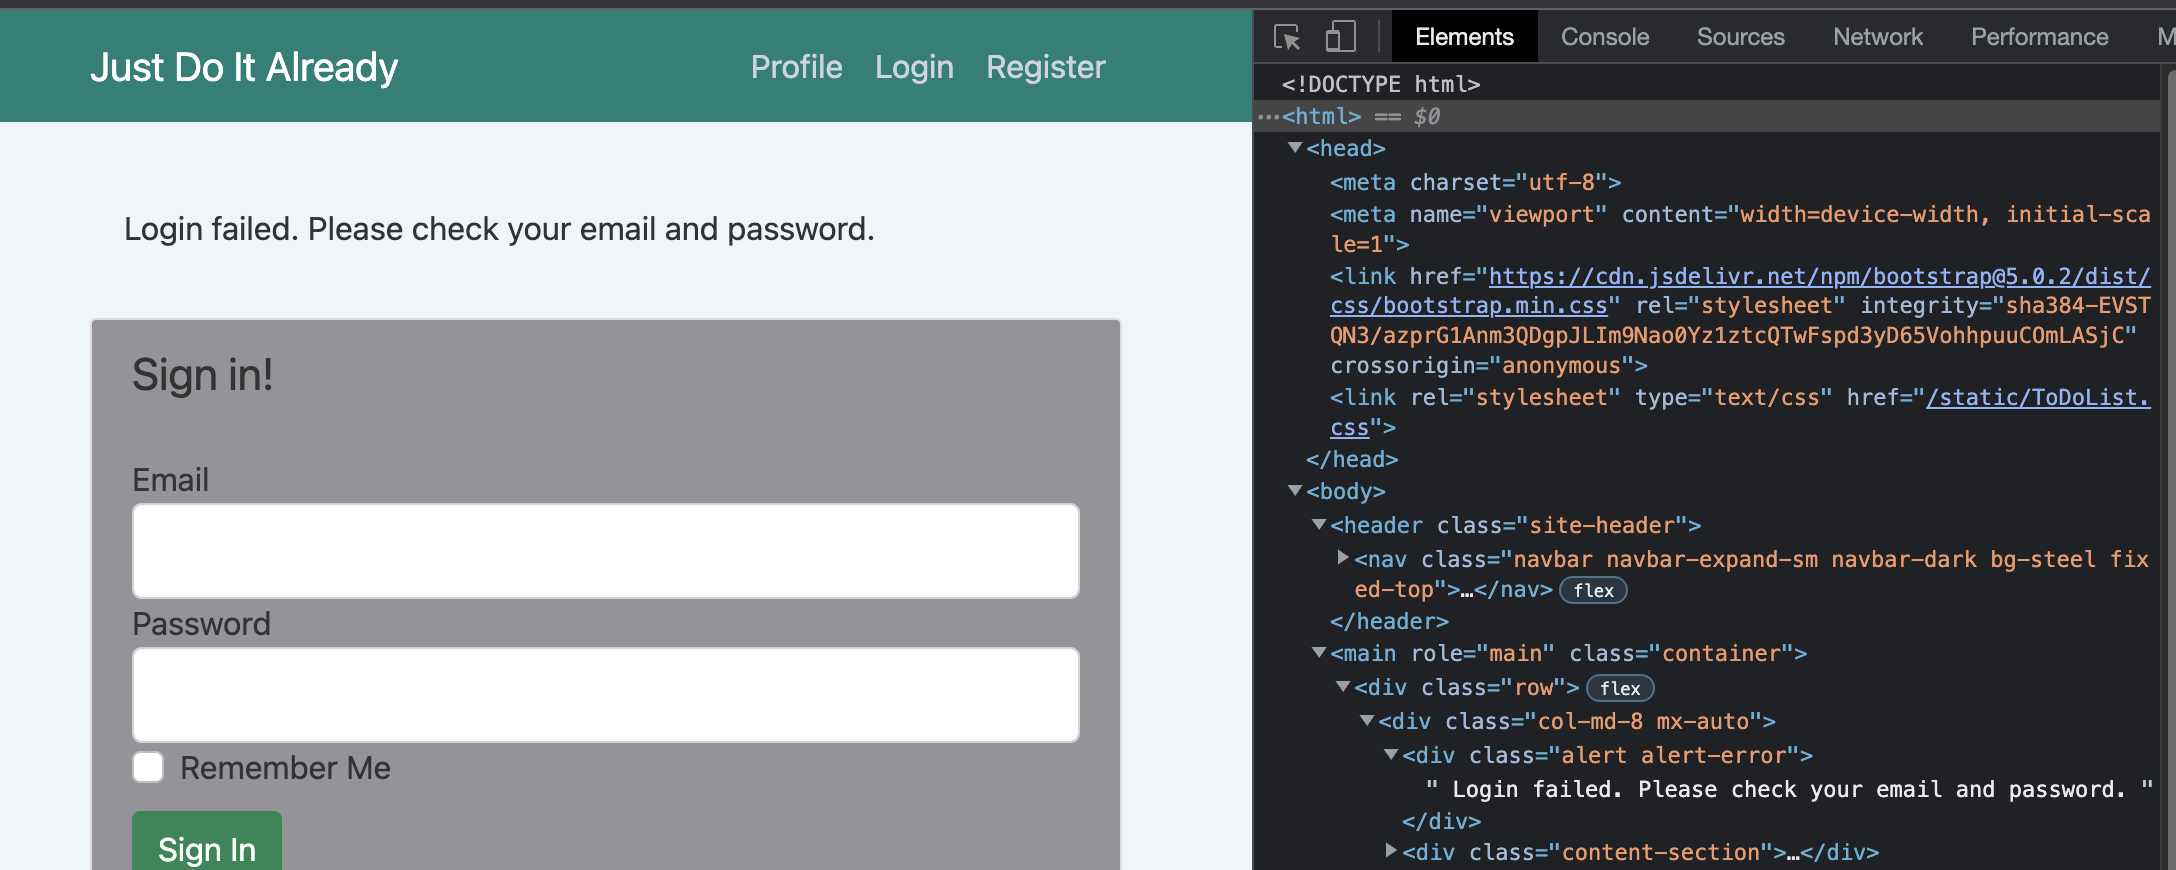
Task: Focus the Password input field
Action: pyautogui.click(x=605, y=695)
